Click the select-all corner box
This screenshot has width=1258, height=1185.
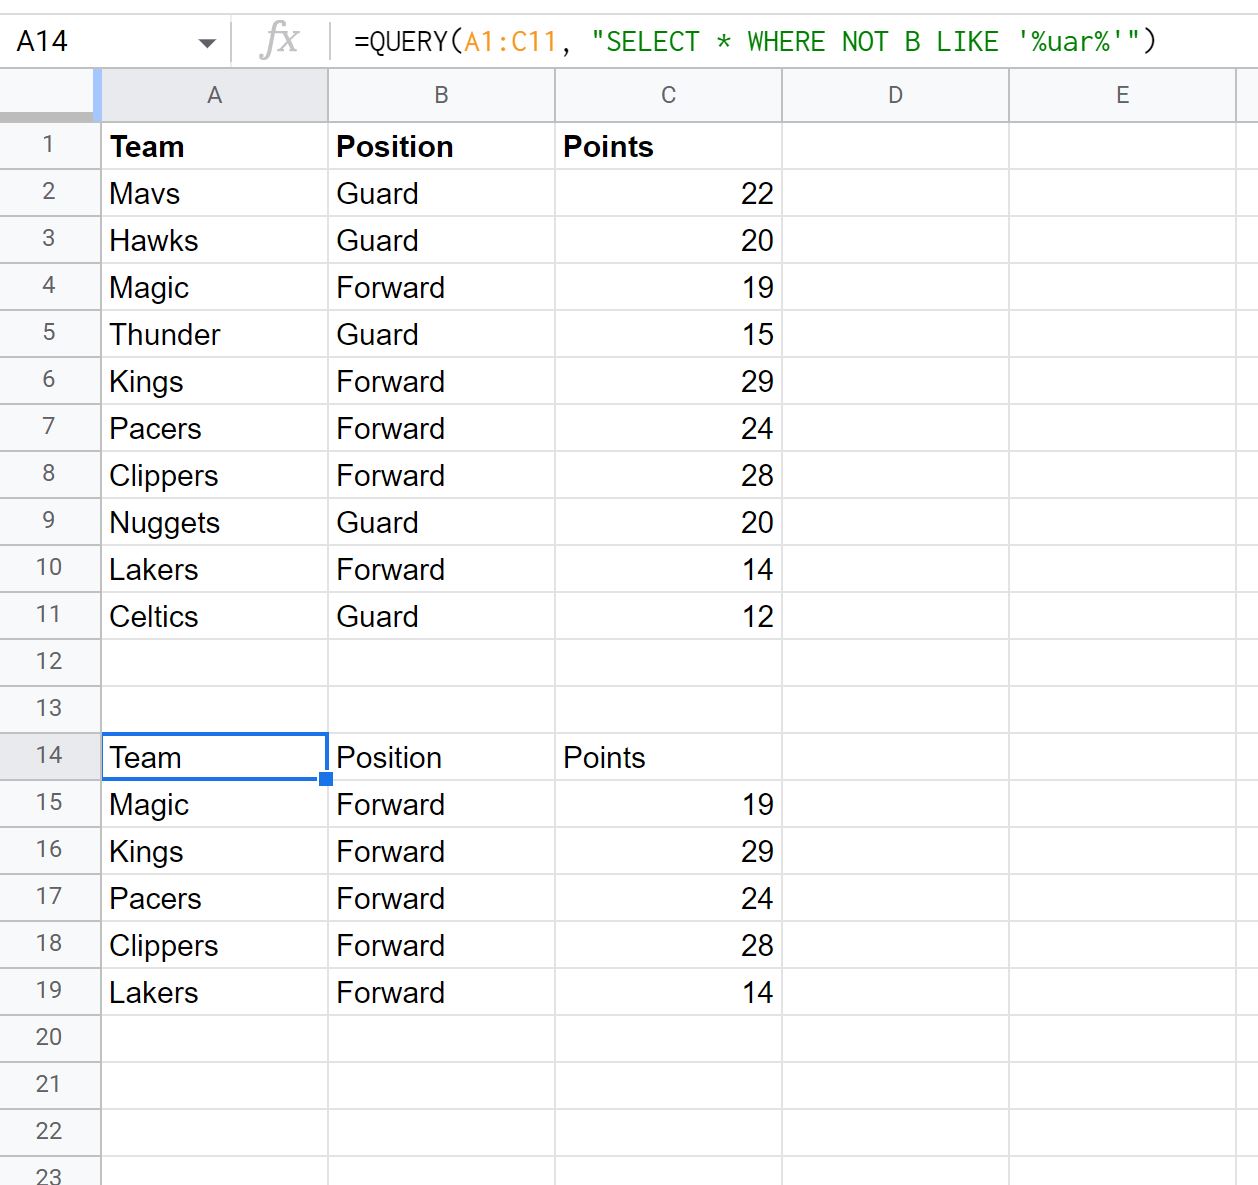click(x=49, y=95)
